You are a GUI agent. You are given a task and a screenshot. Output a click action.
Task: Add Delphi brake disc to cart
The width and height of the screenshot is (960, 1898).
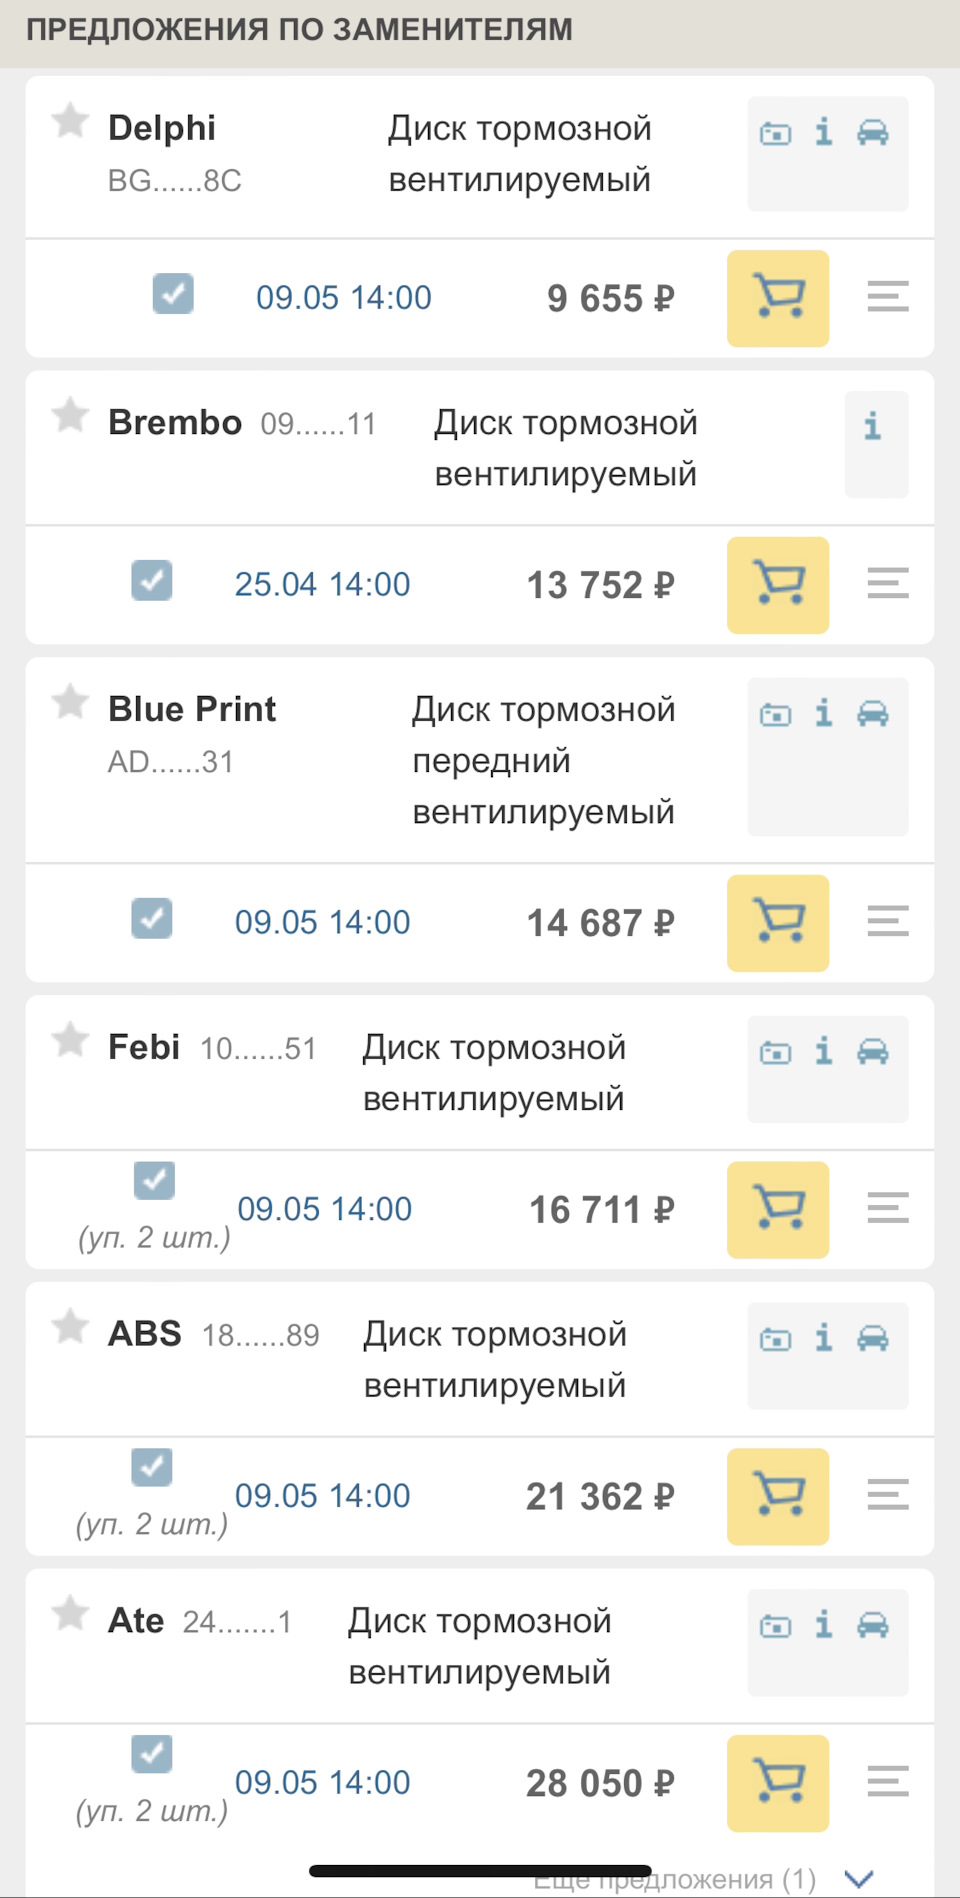pyautogui.click(x=778, y=298)
